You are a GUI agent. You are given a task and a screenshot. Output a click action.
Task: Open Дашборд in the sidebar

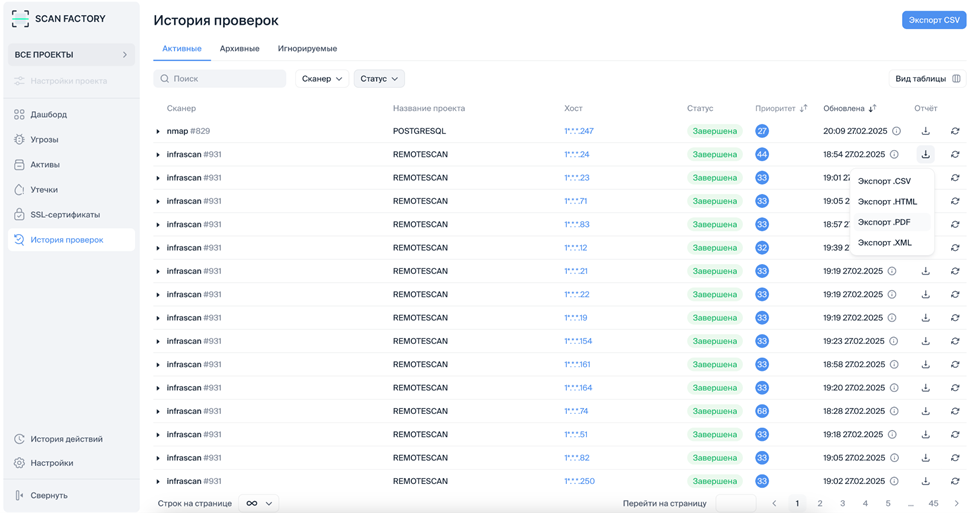[48, 115]
